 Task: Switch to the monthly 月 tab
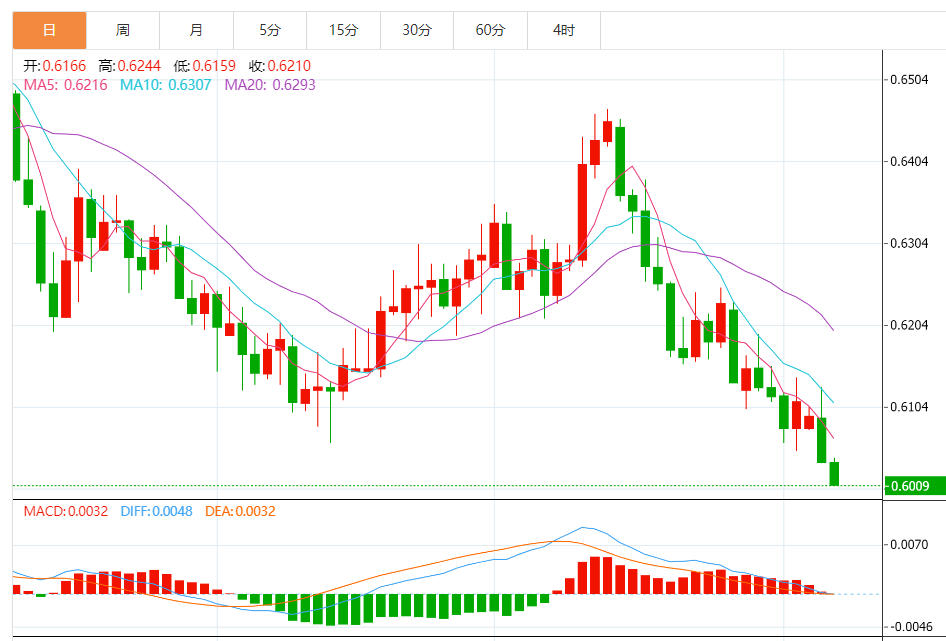click(x=197, y=30)
